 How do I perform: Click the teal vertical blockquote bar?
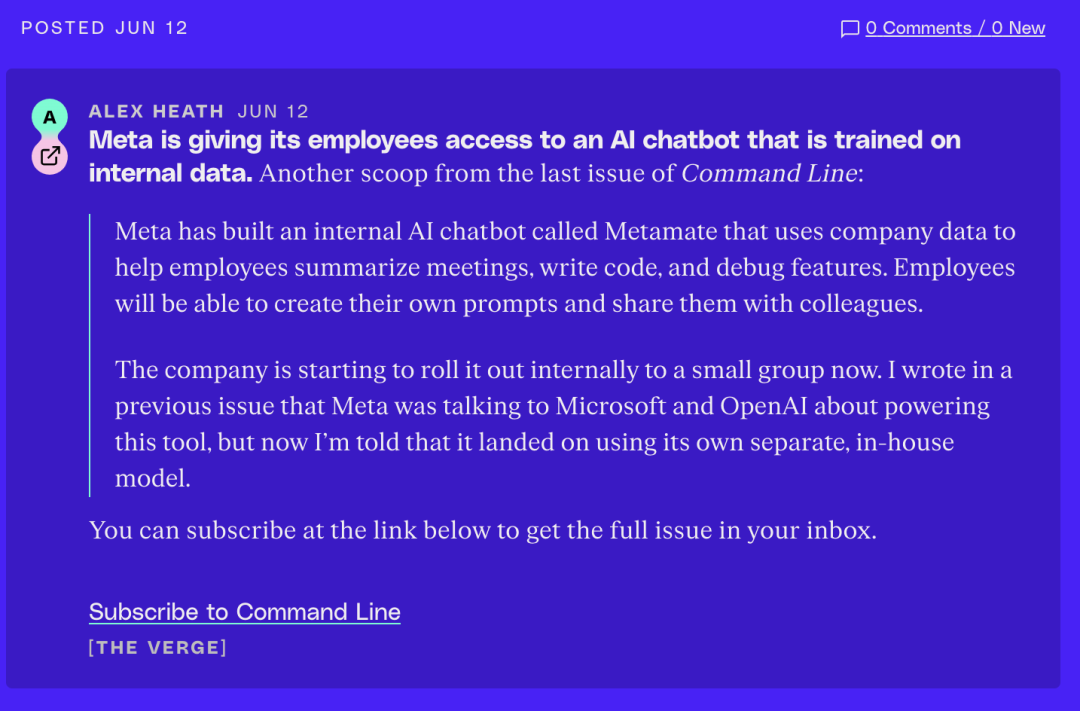point(90,356)
